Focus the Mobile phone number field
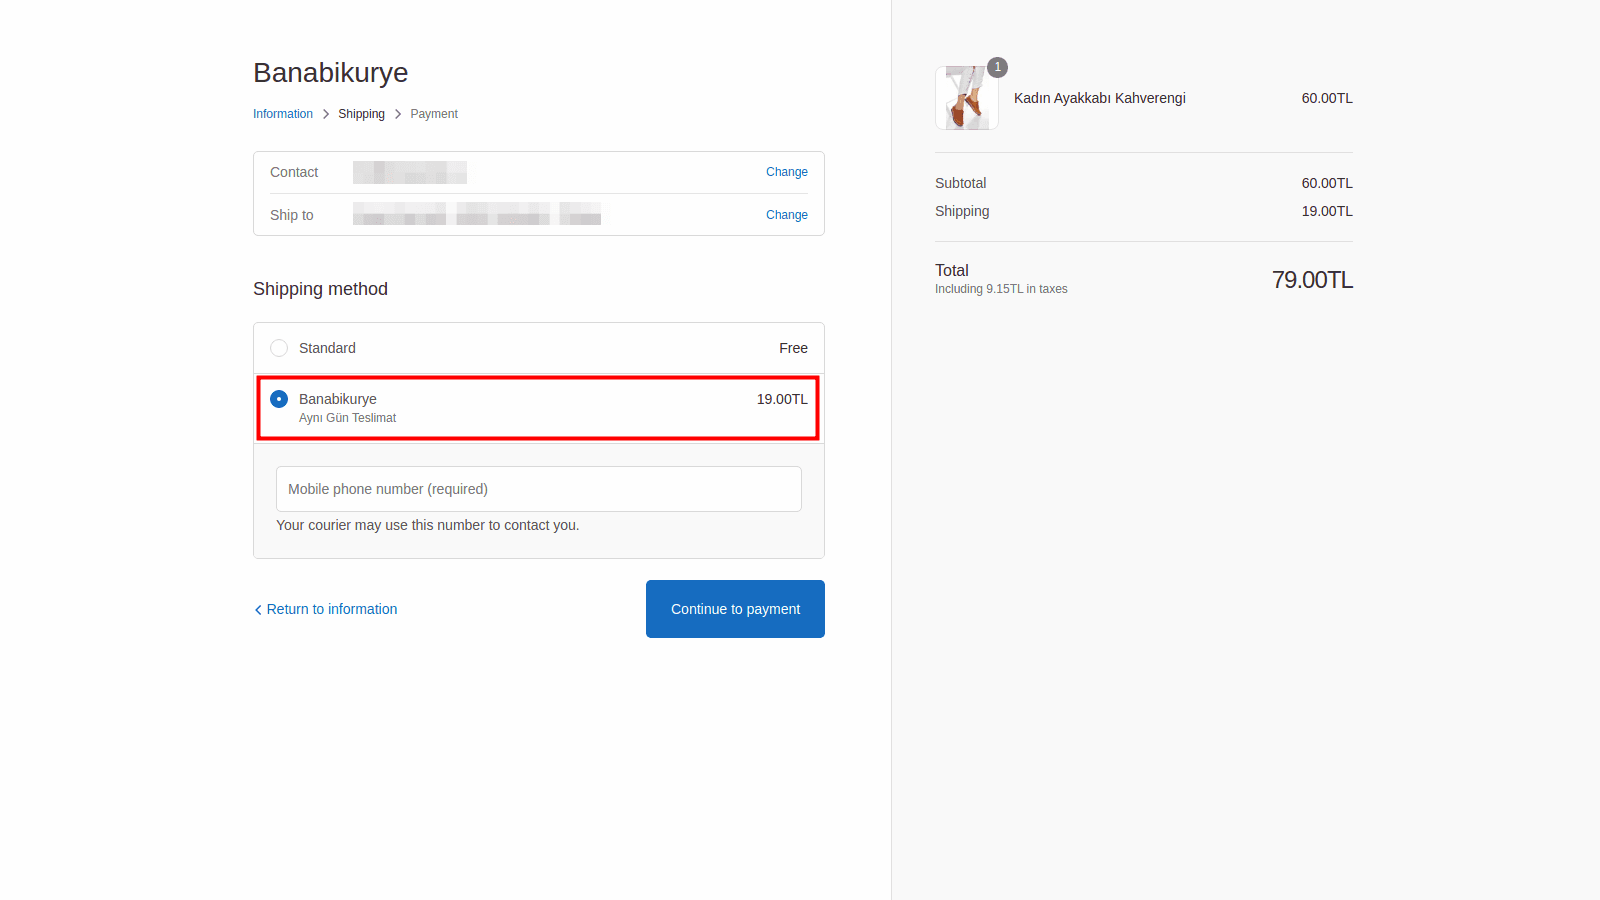 pos(538,489)
